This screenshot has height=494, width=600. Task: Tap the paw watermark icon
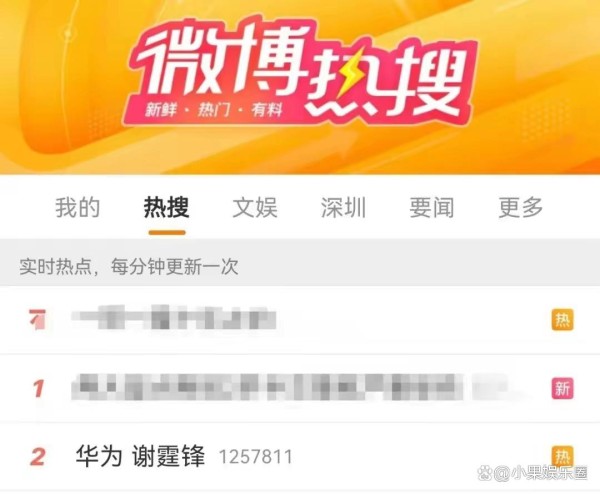click(x=484, y=474)
